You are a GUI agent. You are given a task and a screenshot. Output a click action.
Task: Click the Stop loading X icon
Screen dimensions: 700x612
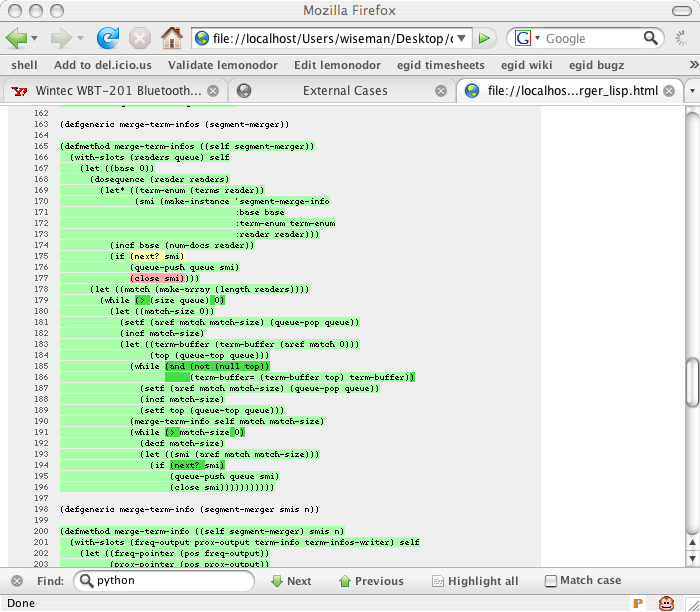pos(140,38)
